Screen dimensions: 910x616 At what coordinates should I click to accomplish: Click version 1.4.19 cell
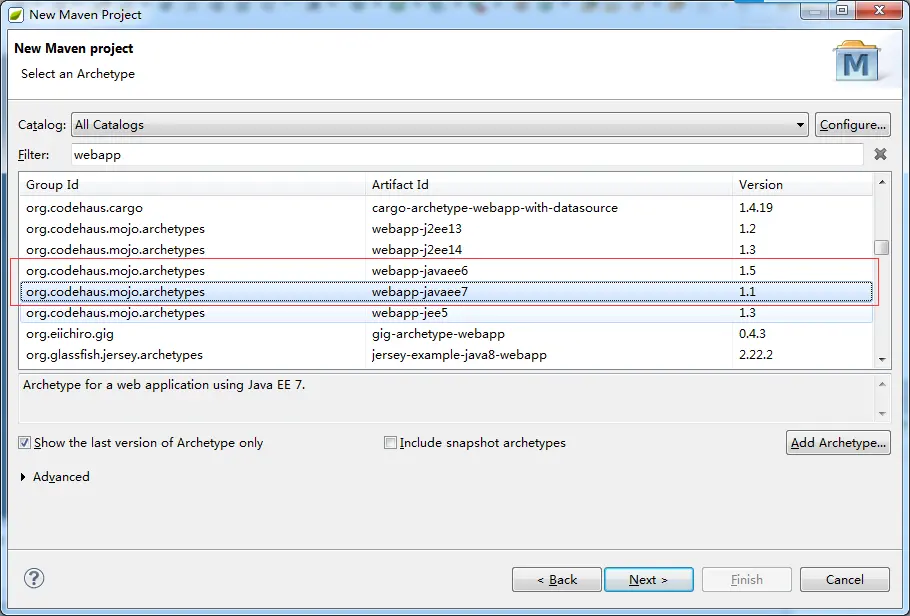[x=756, y=207]
